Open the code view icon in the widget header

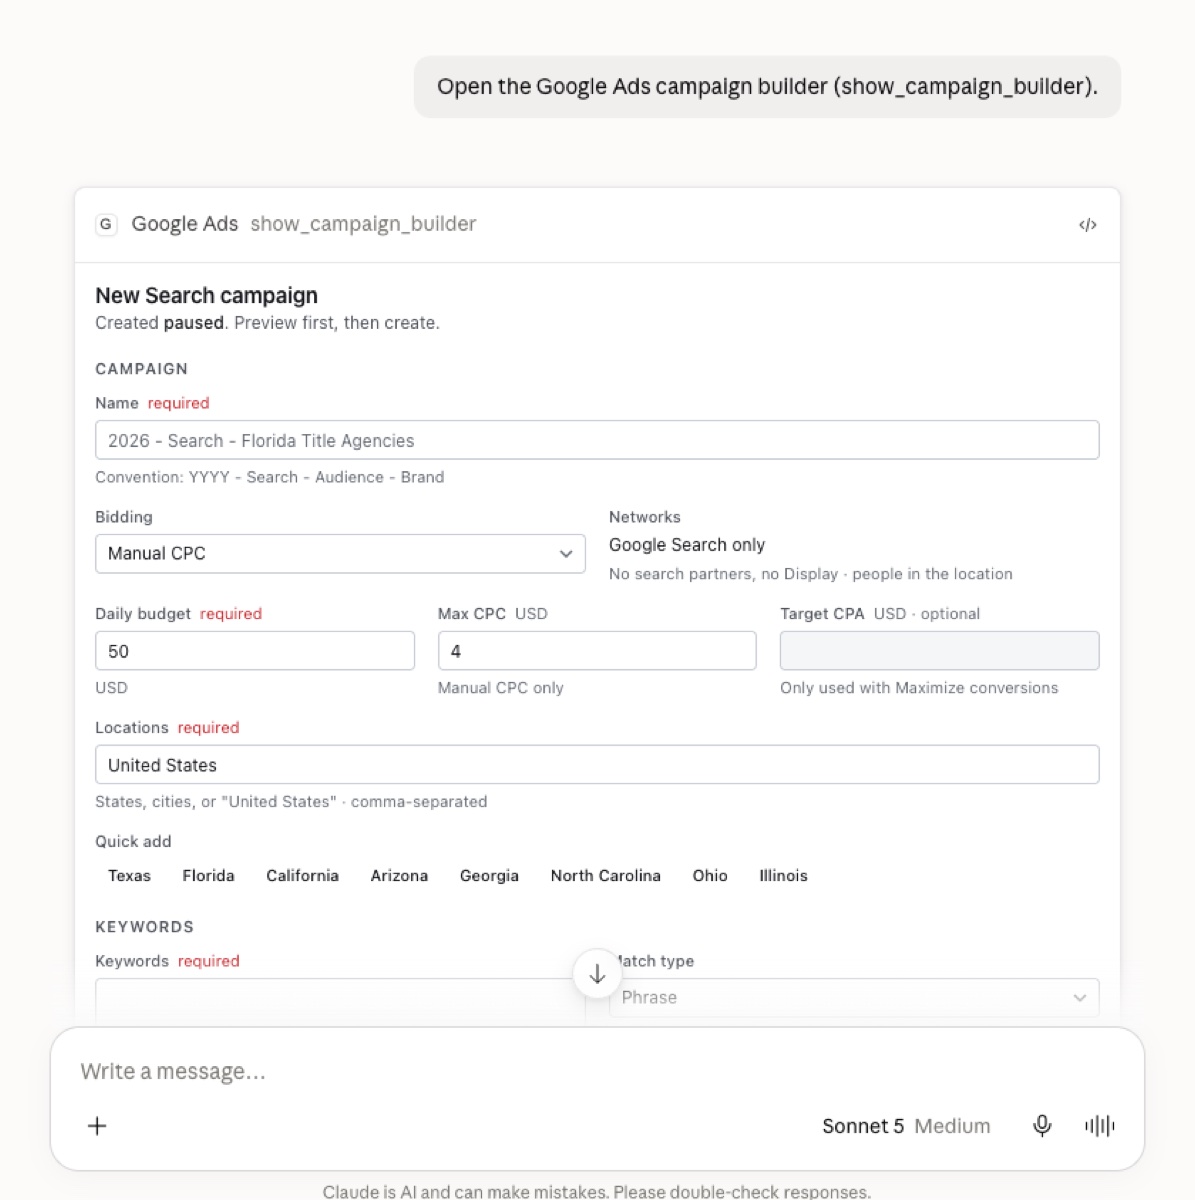(x=1088, y=225)
